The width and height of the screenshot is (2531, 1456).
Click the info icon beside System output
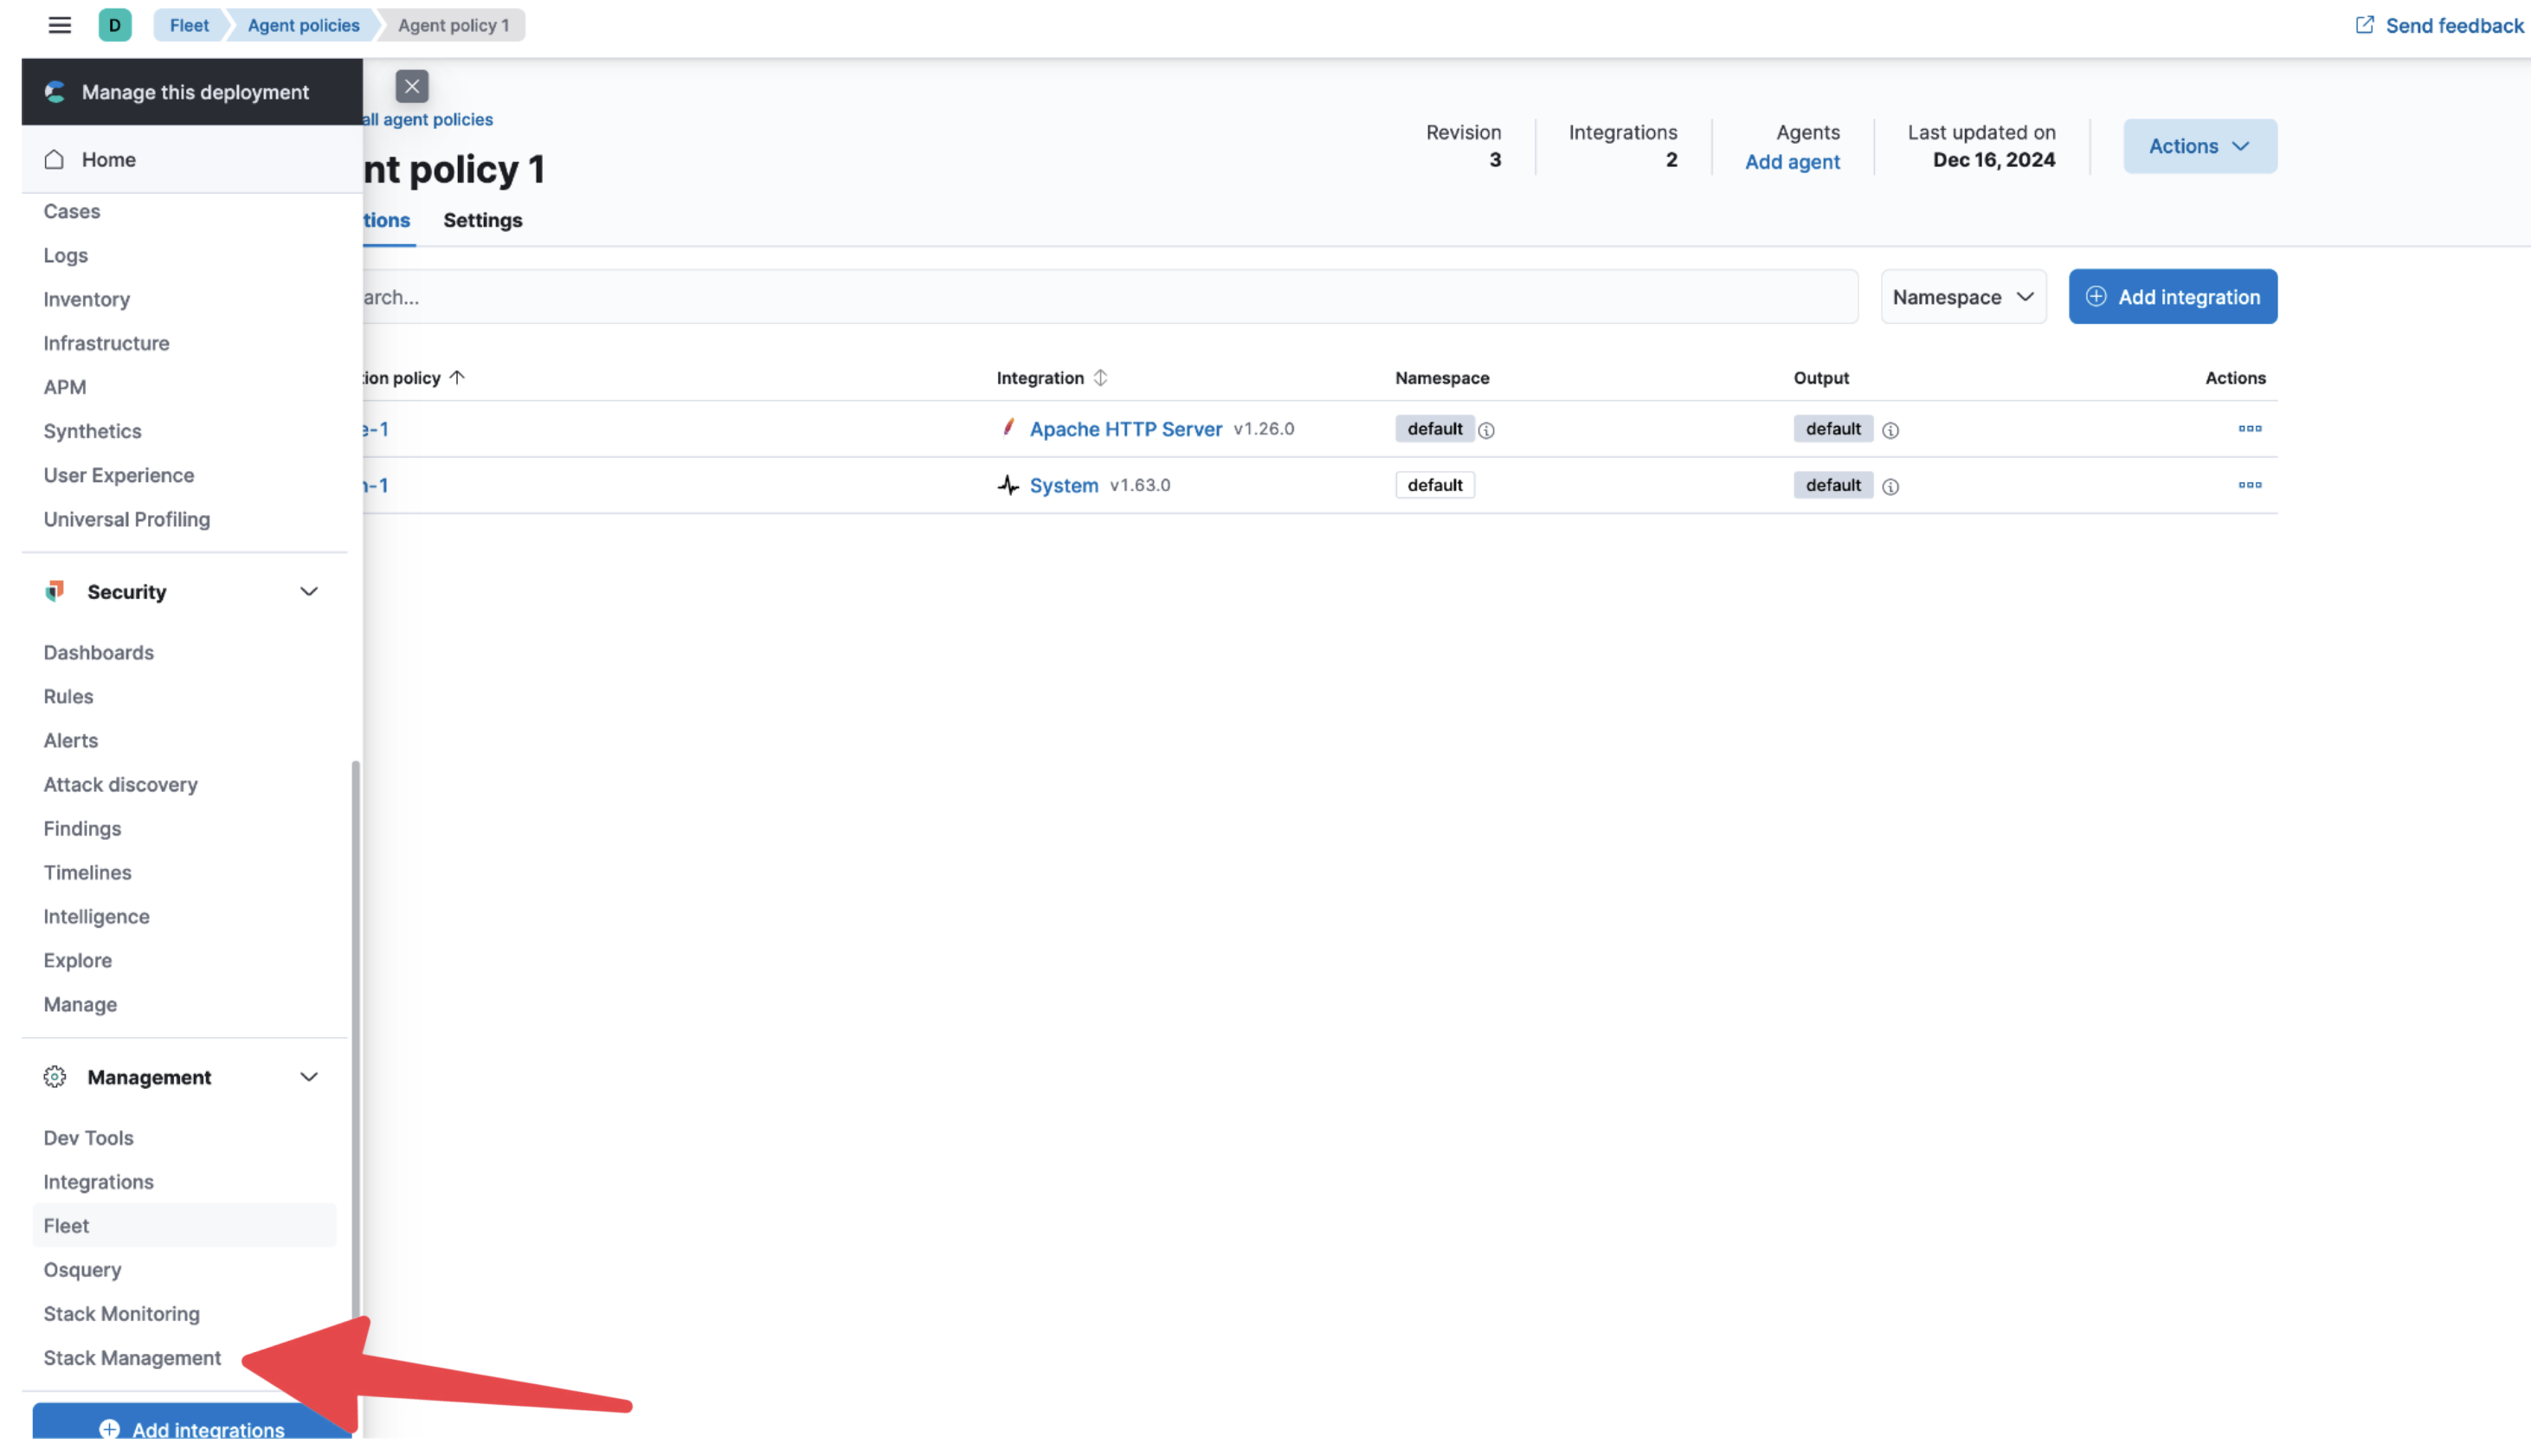coord(1890,486)
